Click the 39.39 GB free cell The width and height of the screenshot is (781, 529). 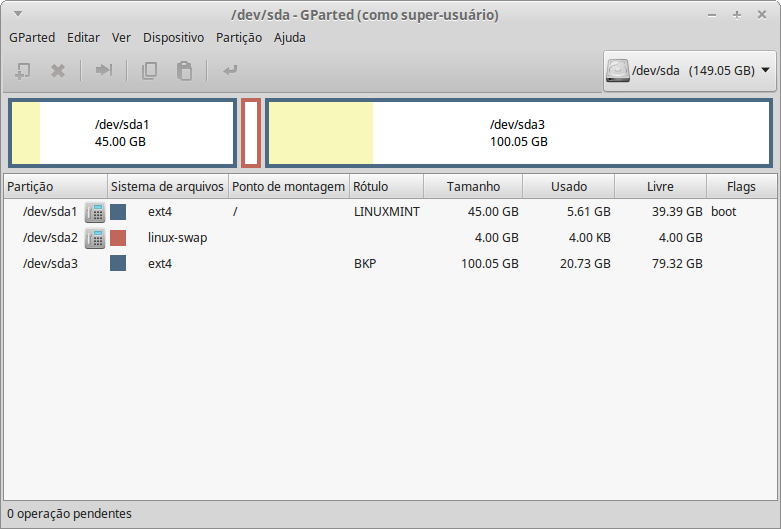click(x=677, y=212)
